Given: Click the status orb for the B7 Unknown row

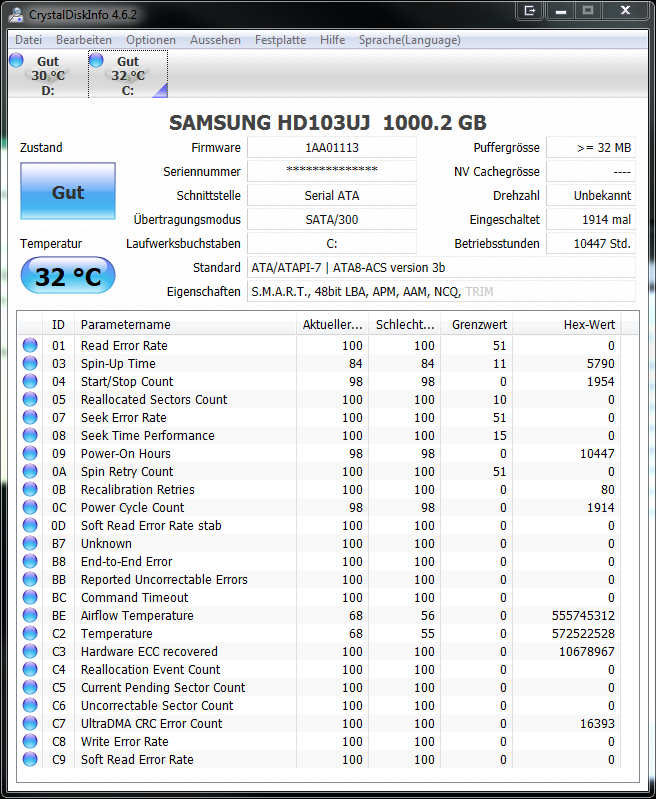Looking at the screenshot, I should pos(30,543).
